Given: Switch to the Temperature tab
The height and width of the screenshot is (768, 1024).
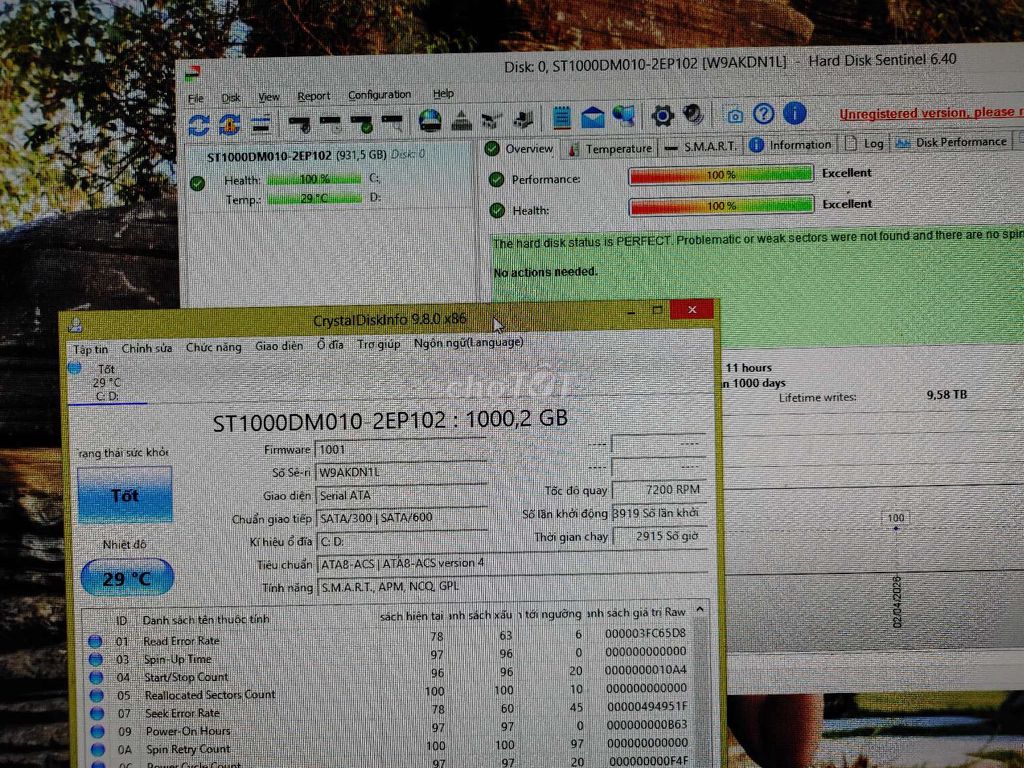Looking at the screenshot, I should [610, 148].
